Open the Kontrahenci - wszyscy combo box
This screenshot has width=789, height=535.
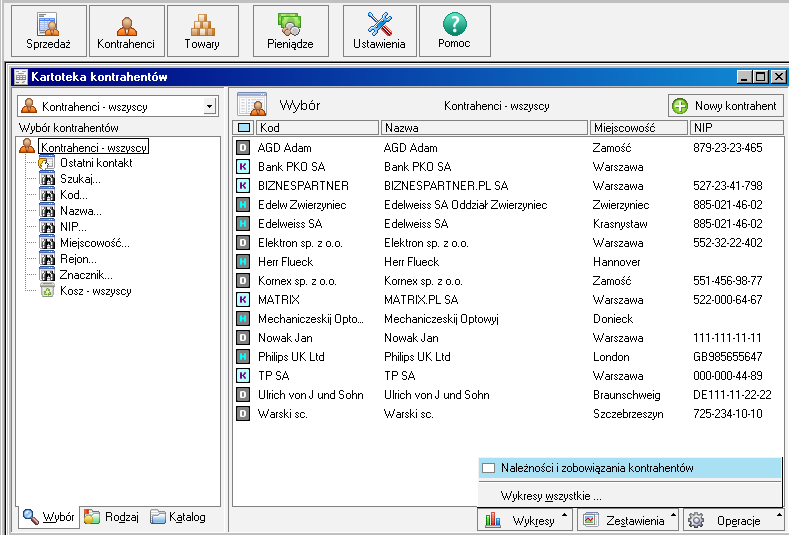(118, 106)
